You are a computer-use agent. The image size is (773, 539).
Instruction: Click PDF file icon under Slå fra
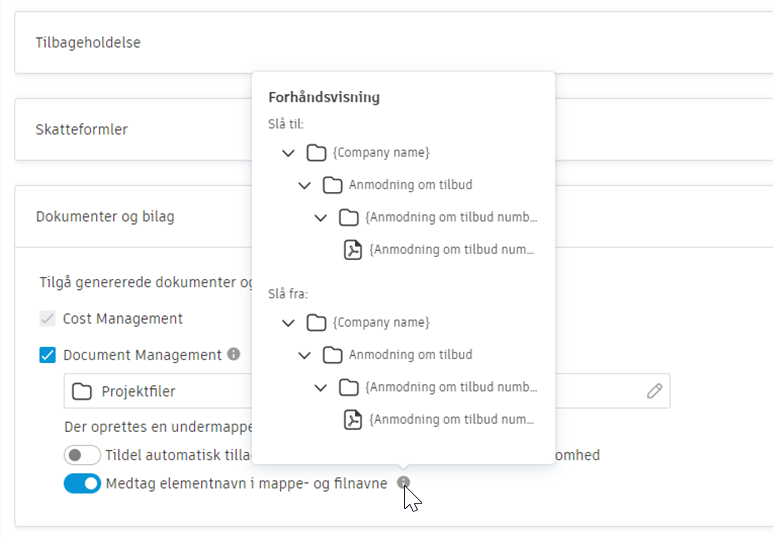(352, 420)
